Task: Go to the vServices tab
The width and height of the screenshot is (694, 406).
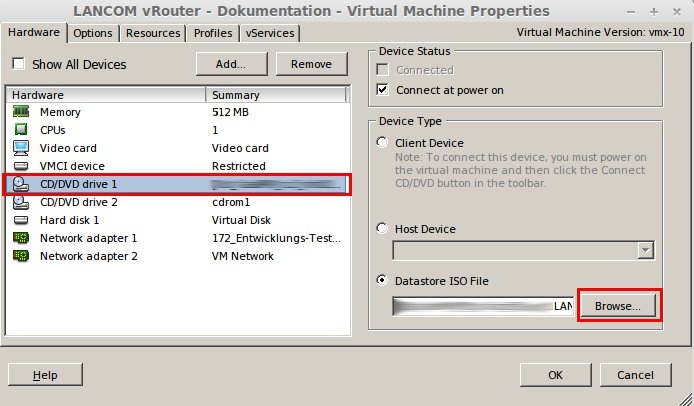Action: pyautogui.click(x=271, y=33)
